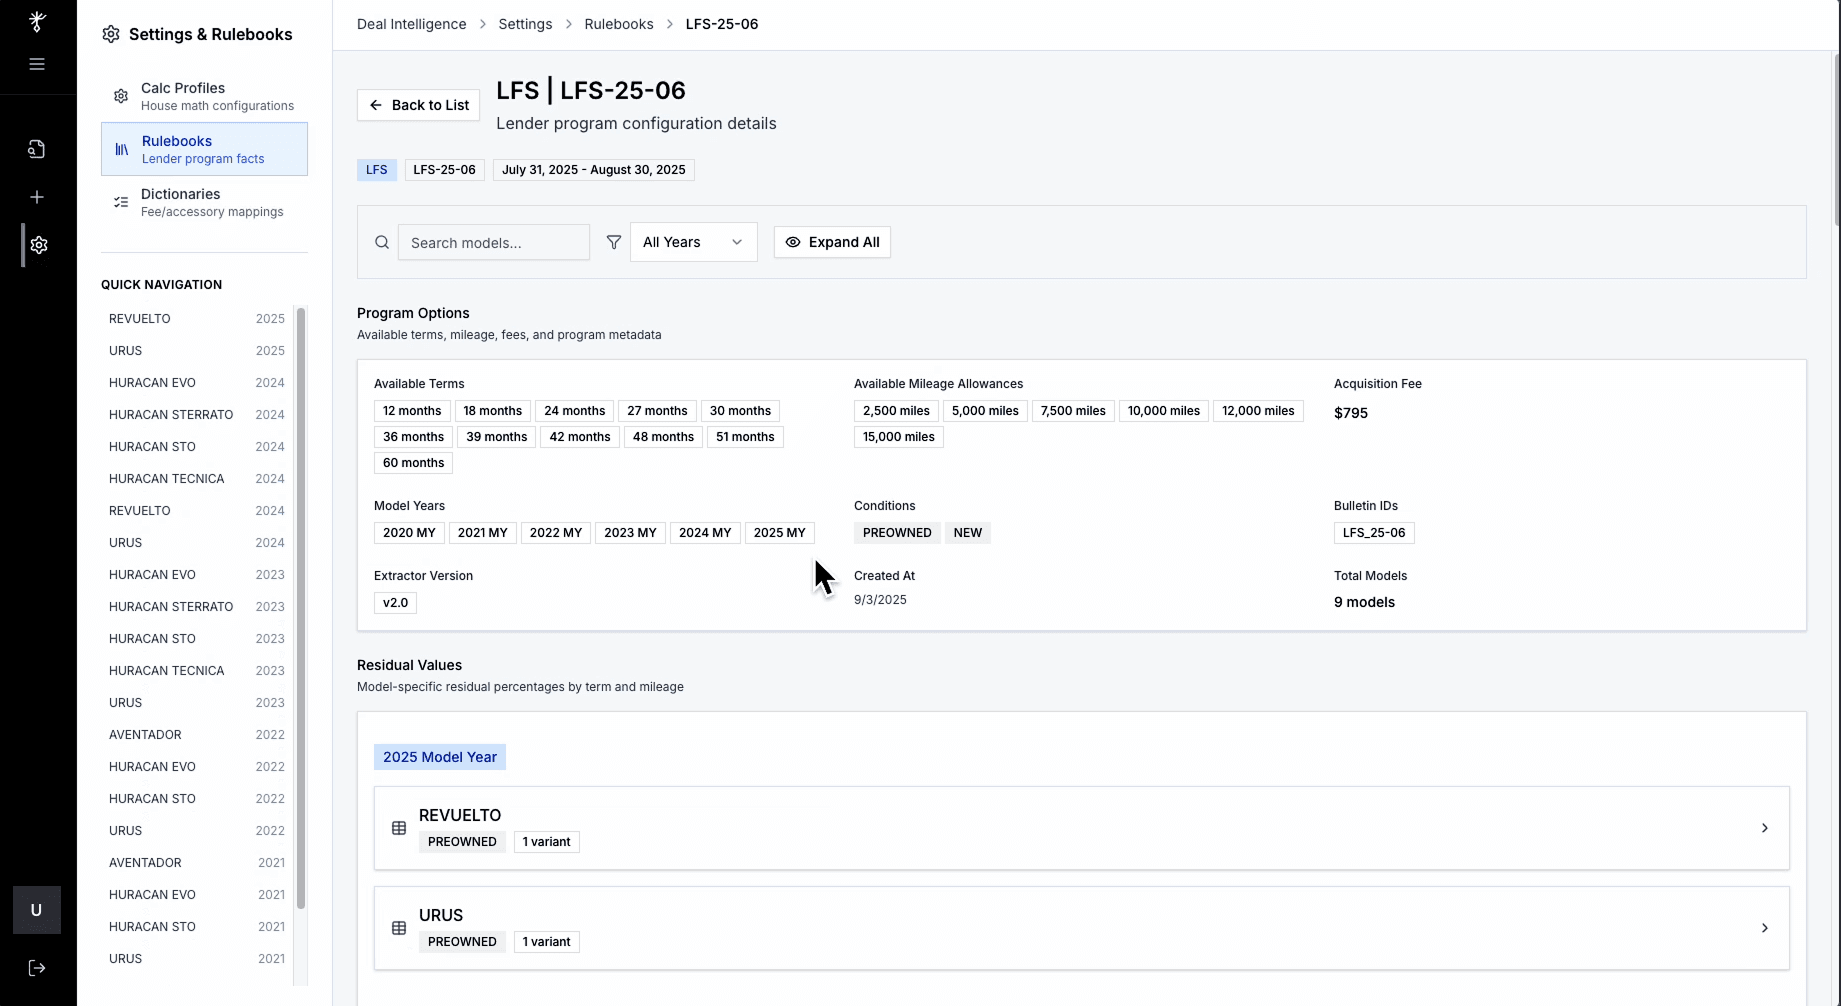1841x1006 pixels.
Task: Jump to HURACAN TECNICA 2023 entry
Action: pos(197,671)
